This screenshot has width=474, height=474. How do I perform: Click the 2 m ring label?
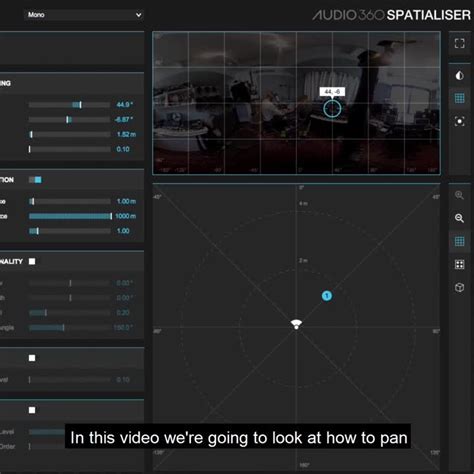[303, 260]
